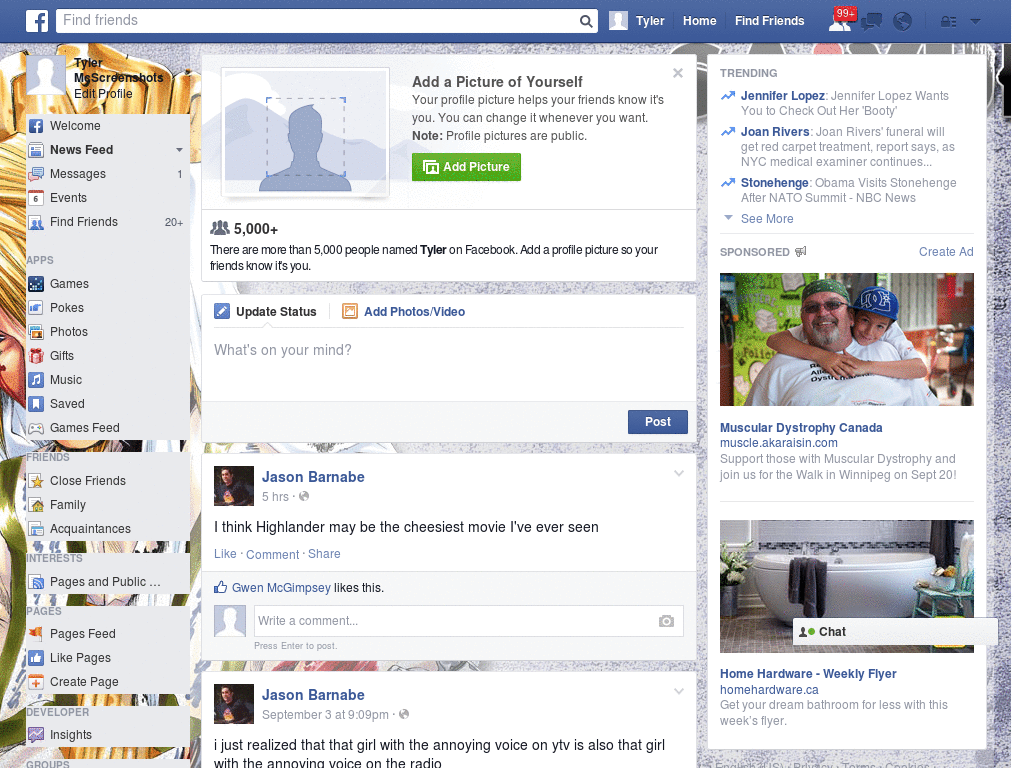The height and width of the screenshot is (768, 1024).
Task: Open the Muscular Dystrophy Canada ad image
Action: click(846, 340)
